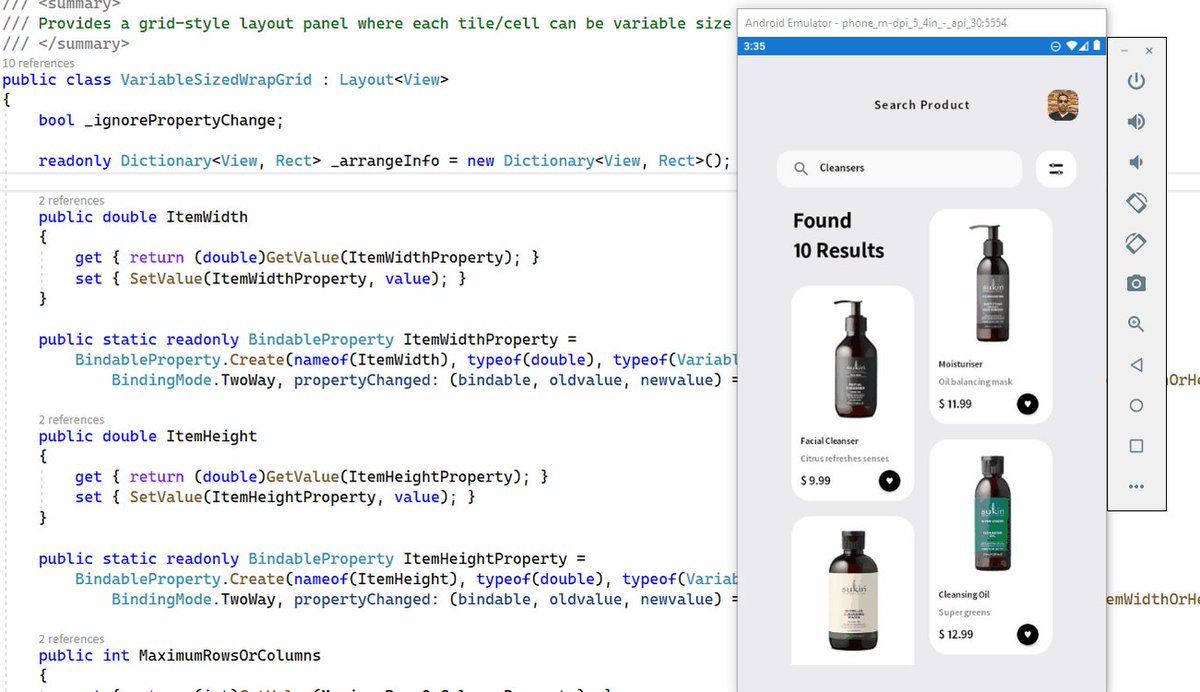
Task: Click 'ItemWidthProperty' in the static readonly declaration
Action: (480, 340)
